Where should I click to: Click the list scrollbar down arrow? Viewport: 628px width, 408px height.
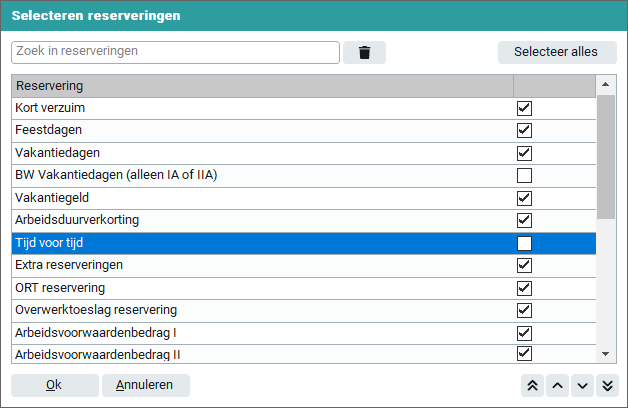point(605,353)
